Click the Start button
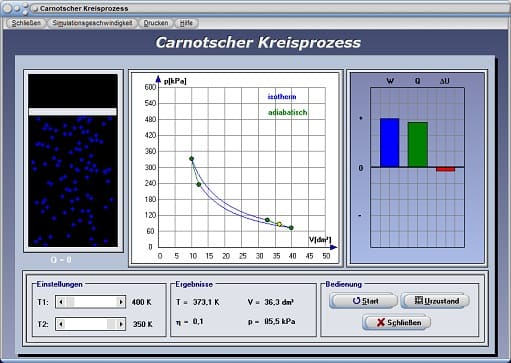511x363 pixels. (363, 301)
